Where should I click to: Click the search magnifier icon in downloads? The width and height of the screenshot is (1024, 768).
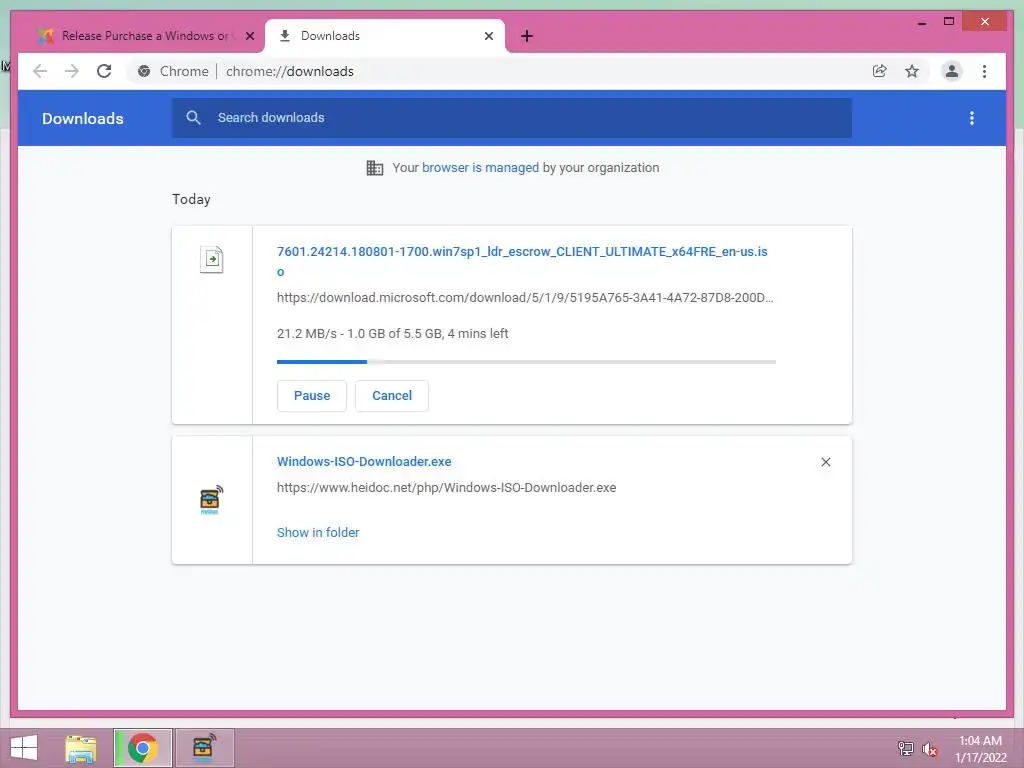[193, 118]
